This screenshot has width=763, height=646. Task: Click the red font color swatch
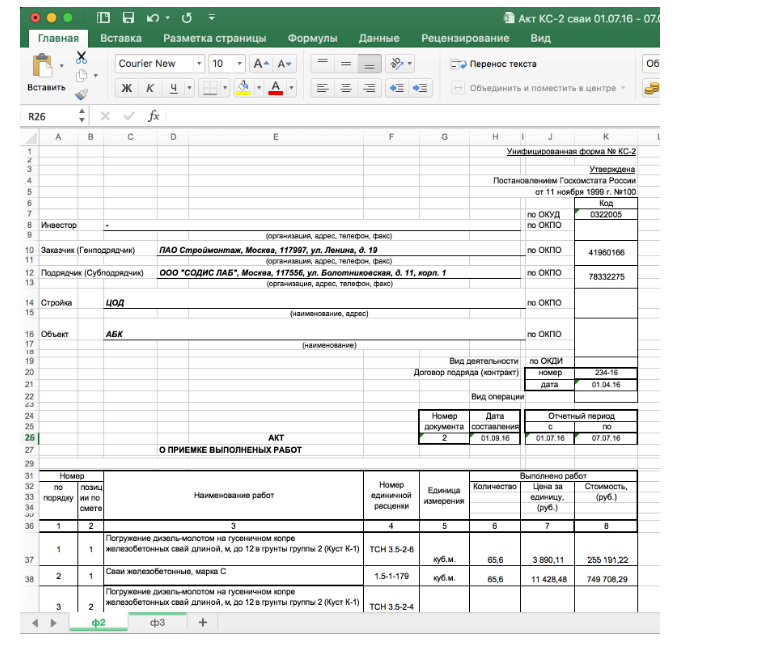tap(274, 88)
